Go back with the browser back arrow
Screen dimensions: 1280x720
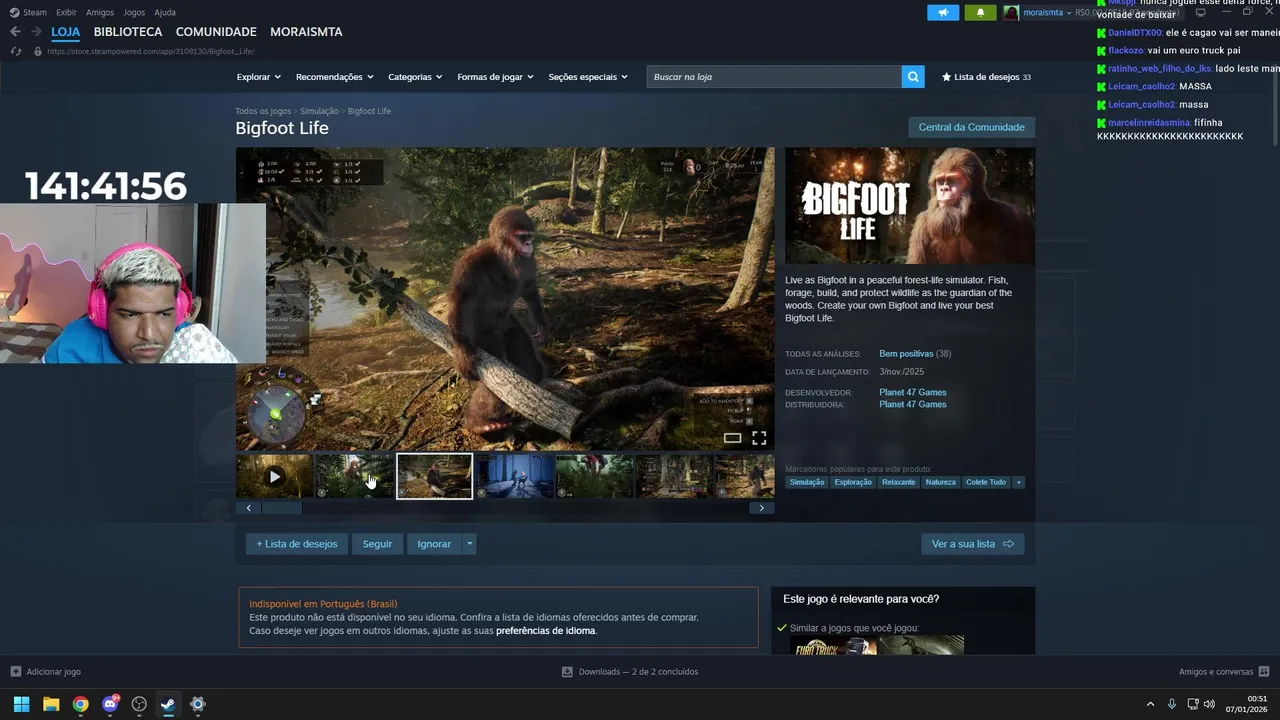(15, 32)
